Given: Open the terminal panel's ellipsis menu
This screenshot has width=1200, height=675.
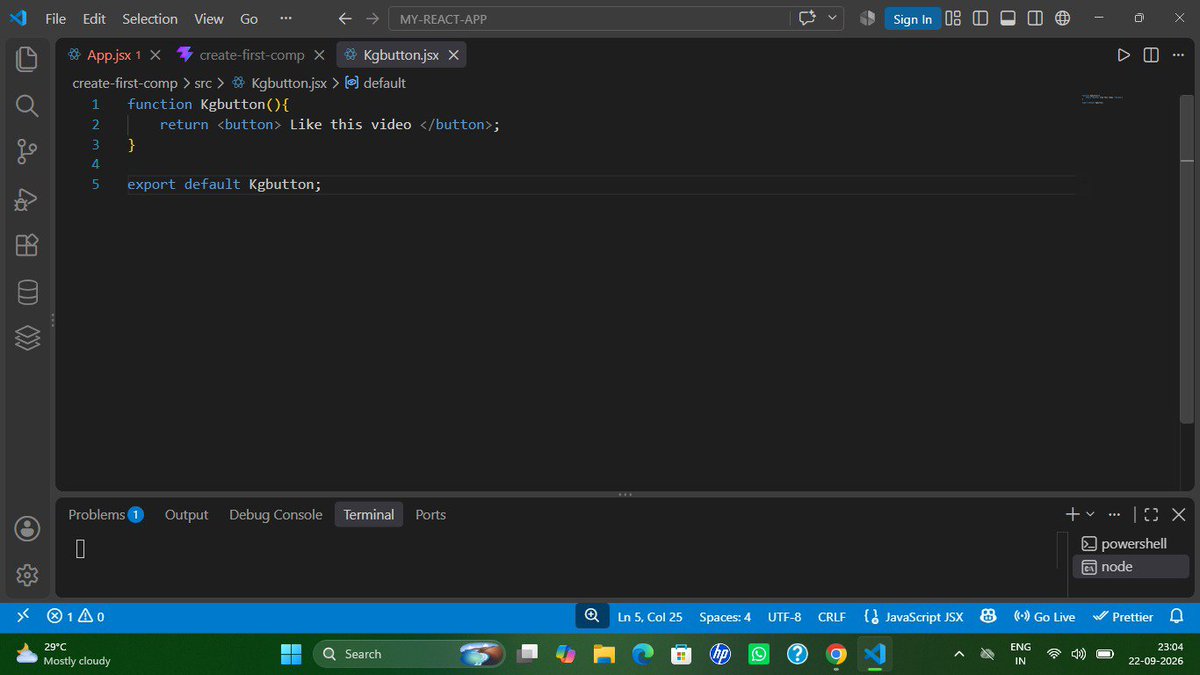Looking at the screenshot, I should [1115, 514].
